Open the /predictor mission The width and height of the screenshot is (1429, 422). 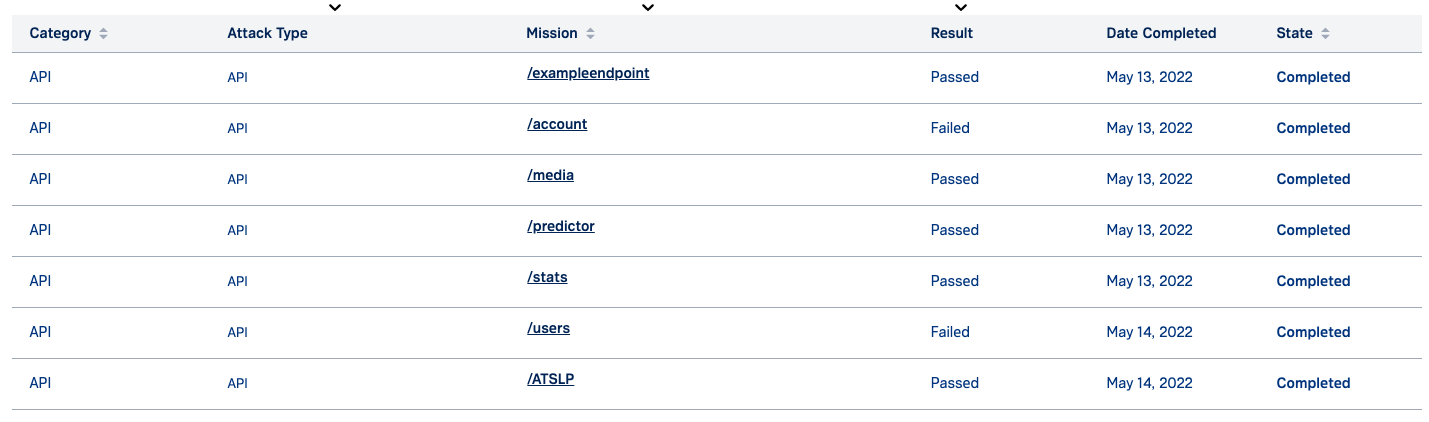[x=561, y=226]
